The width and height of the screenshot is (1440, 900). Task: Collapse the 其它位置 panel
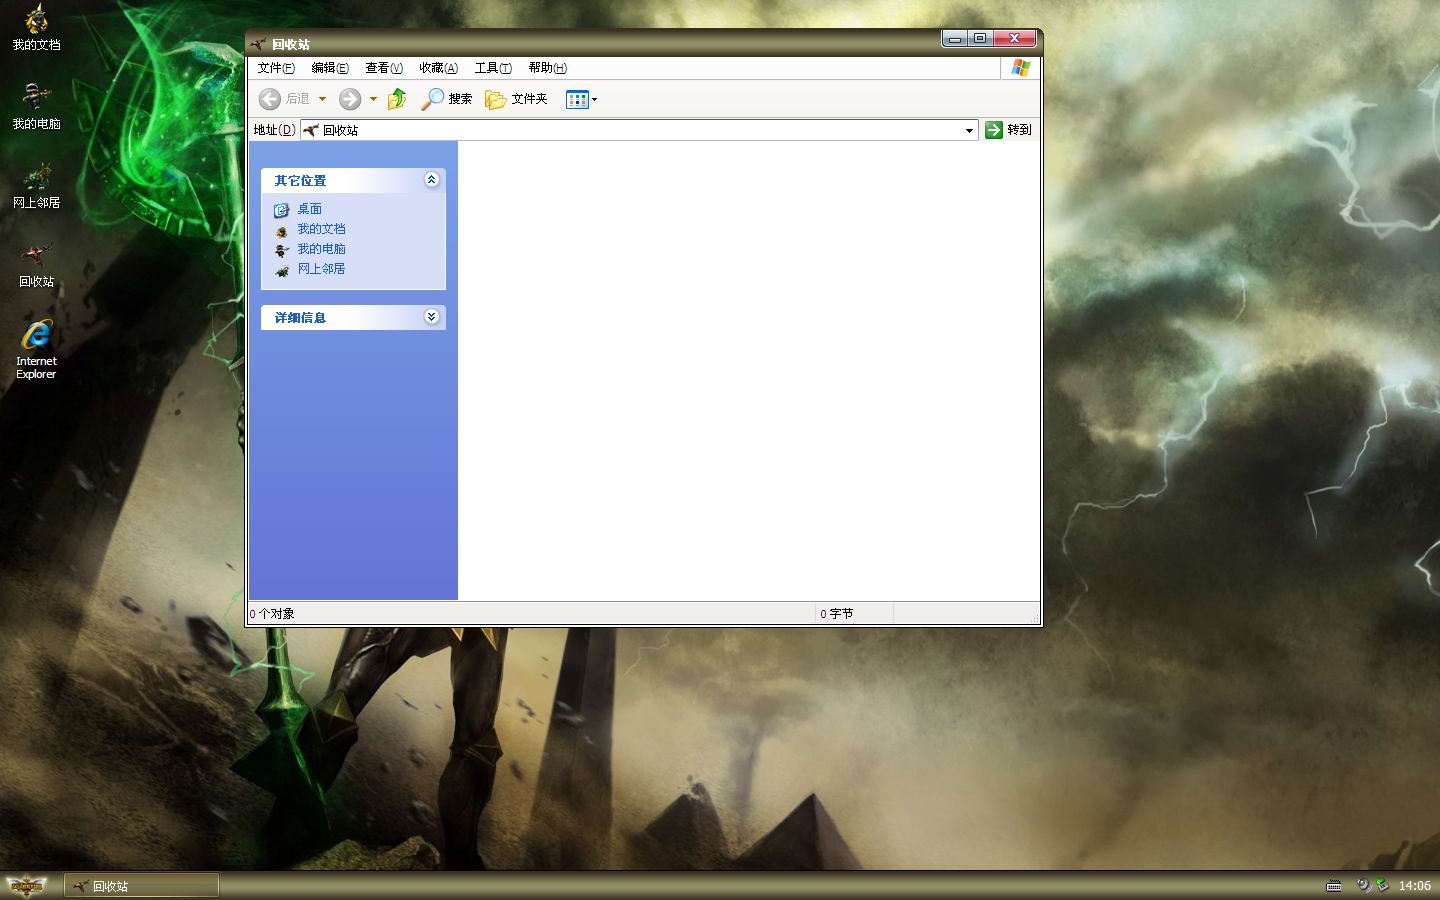[x=431, y=180]
